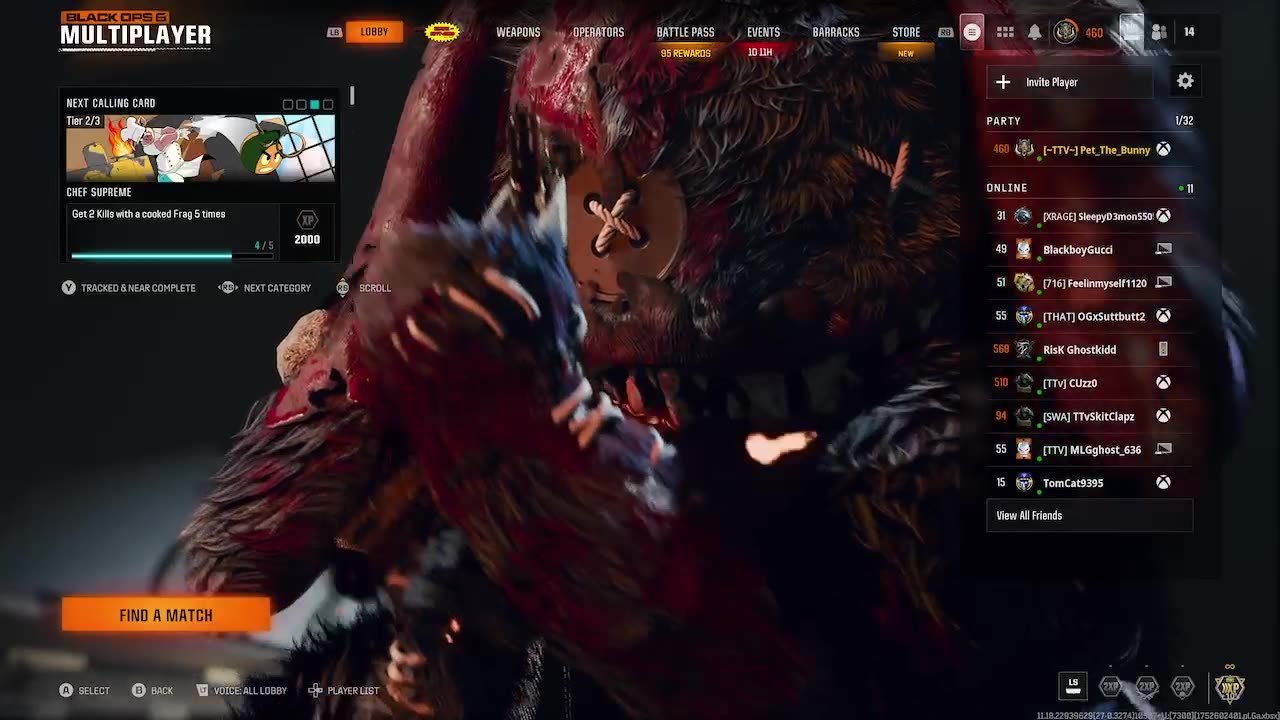
Task: Switch to the Lobby tab
Action: pyautogui.click(x=374, y=32)
